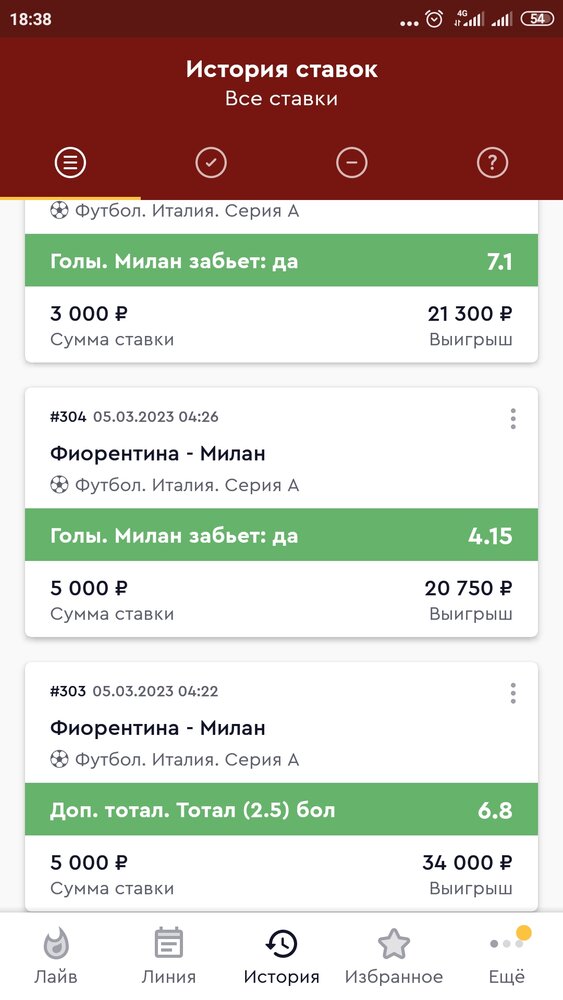563x1000 pixels.
Task: Open the 4.15 odds Милан забьет bet
Action: pyautogui.click(x=281, y=535)
